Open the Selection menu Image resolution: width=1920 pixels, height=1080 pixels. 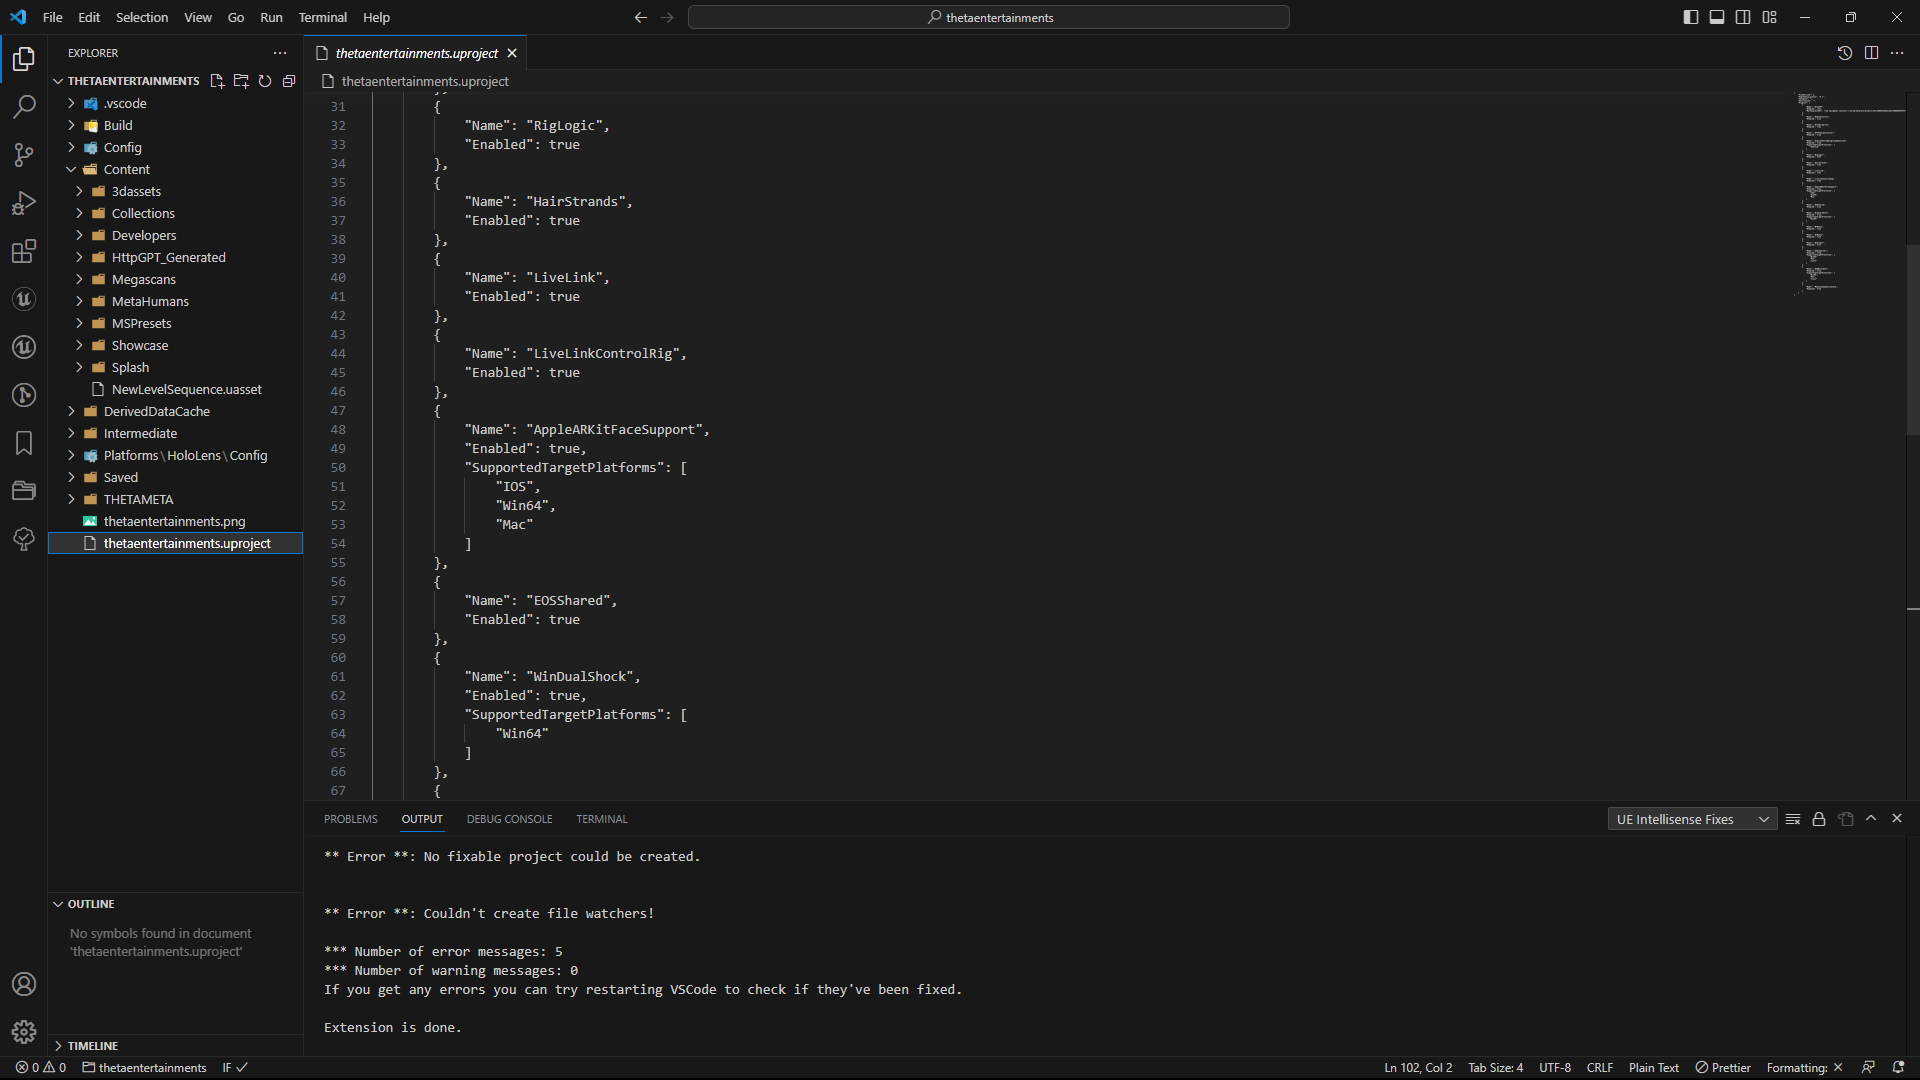point(141,17)
